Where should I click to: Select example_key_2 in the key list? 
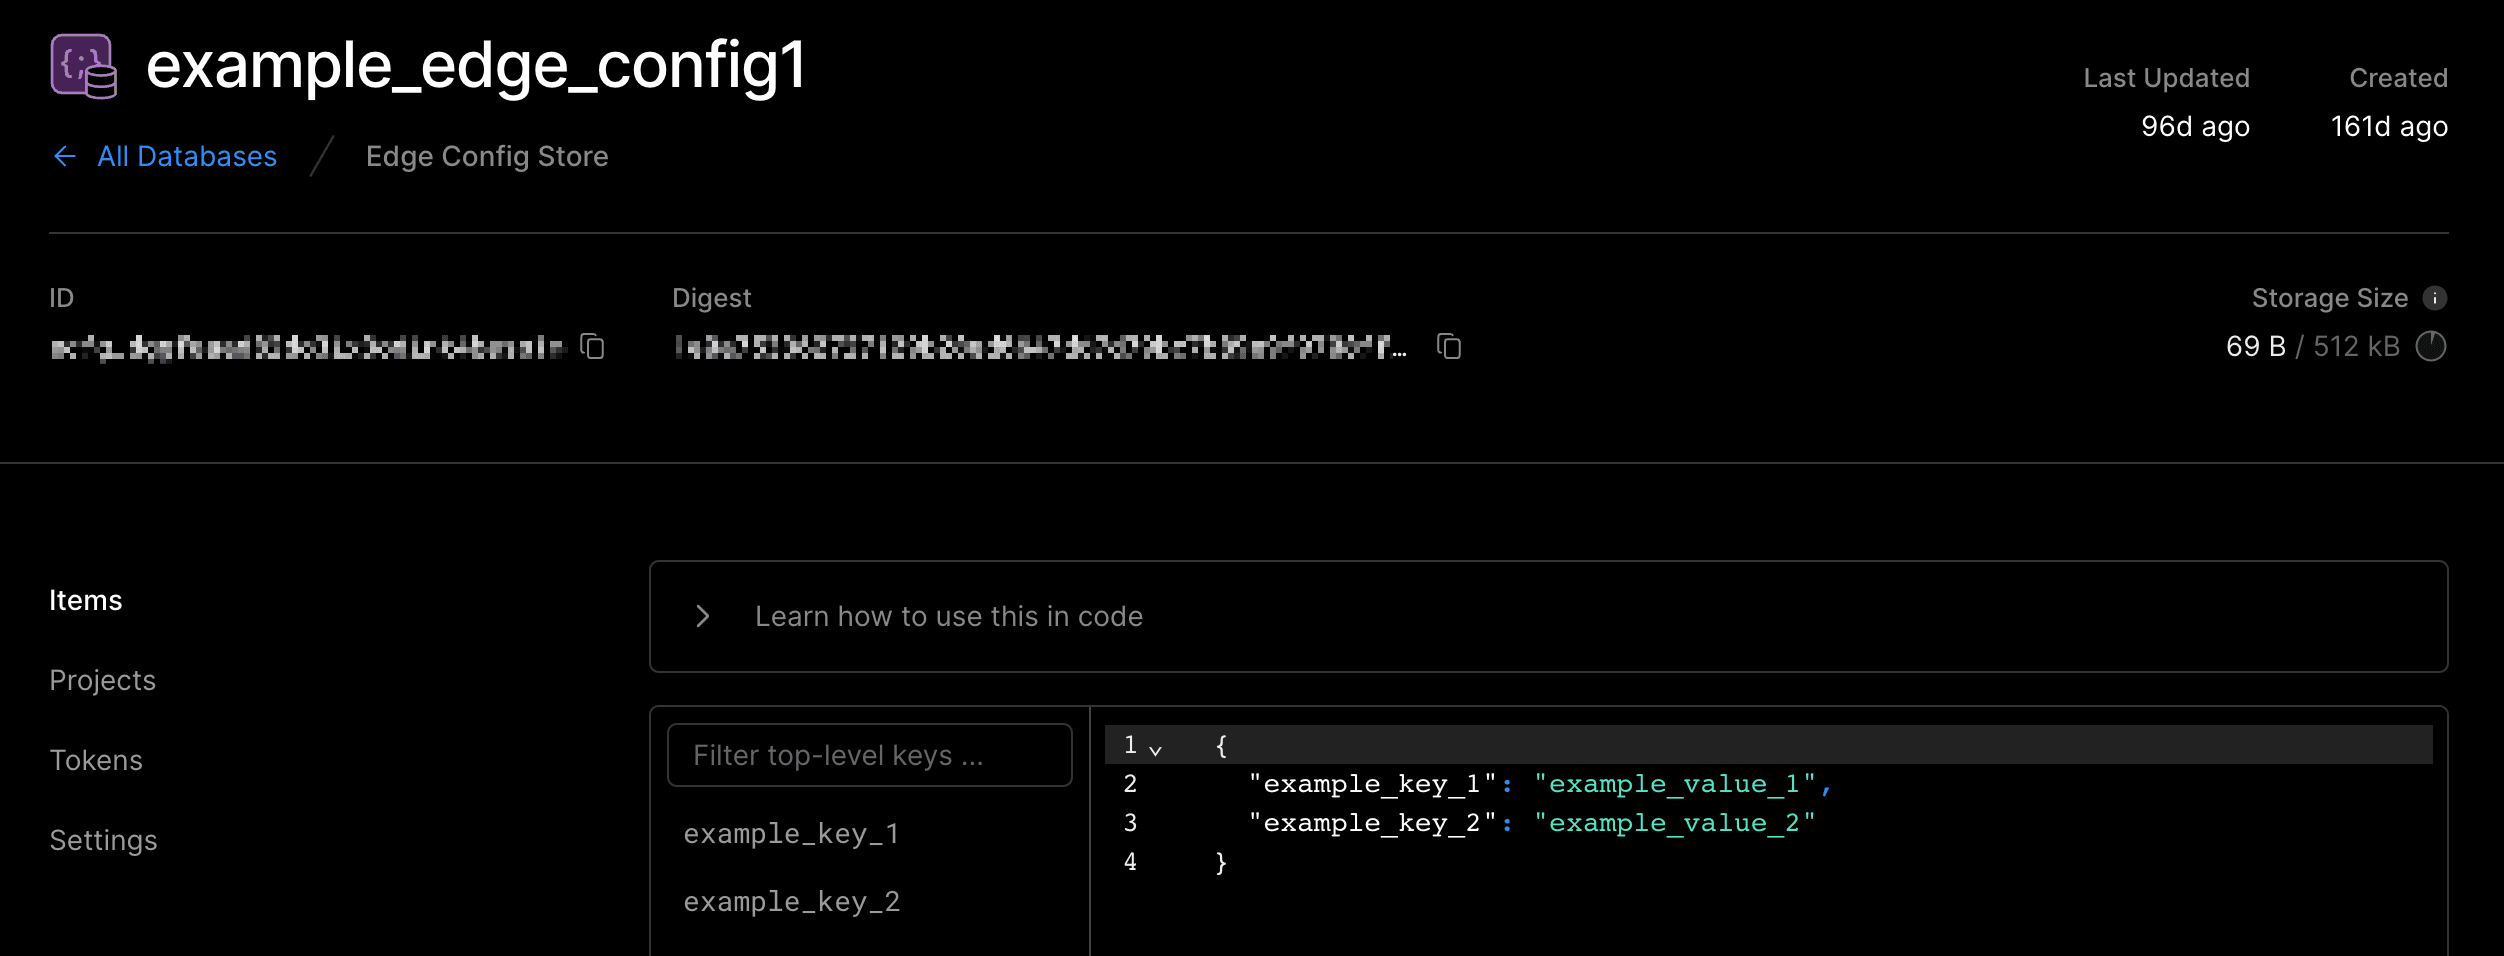(791, 901)
